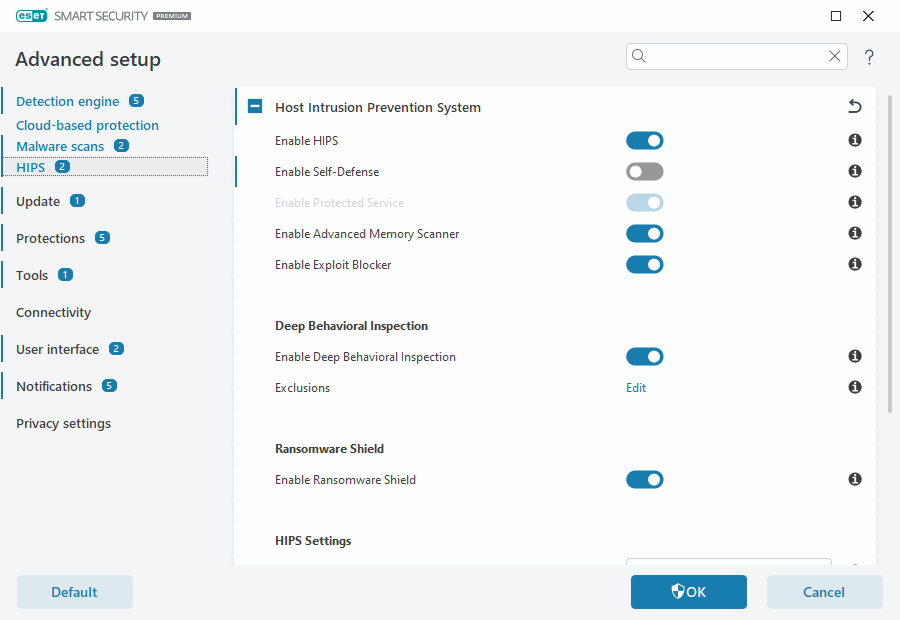900x620 pixels.
Task: Turn on Enable Self-Defense switch
Action: (x=644, y=172)
